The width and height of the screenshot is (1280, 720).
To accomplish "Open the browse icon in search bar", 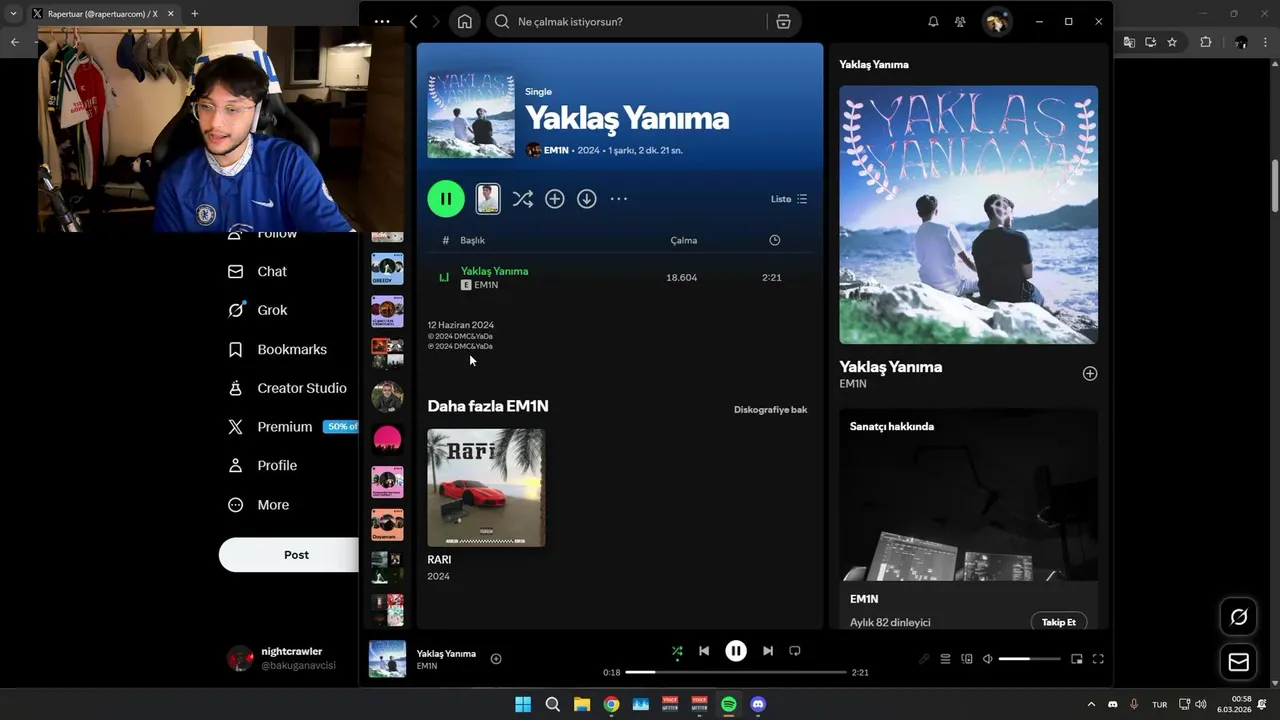I will (783, 22).
